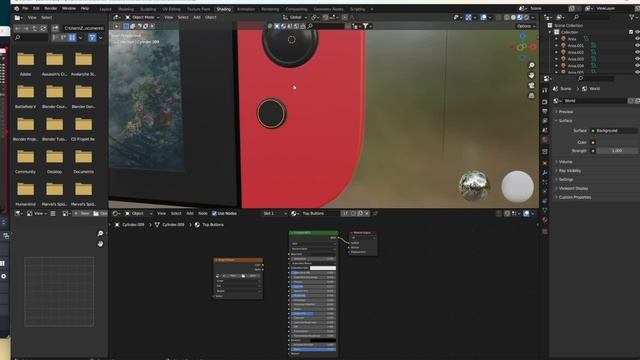Click the file browser path field
This screenshot has height=360, width=640.
84,28
